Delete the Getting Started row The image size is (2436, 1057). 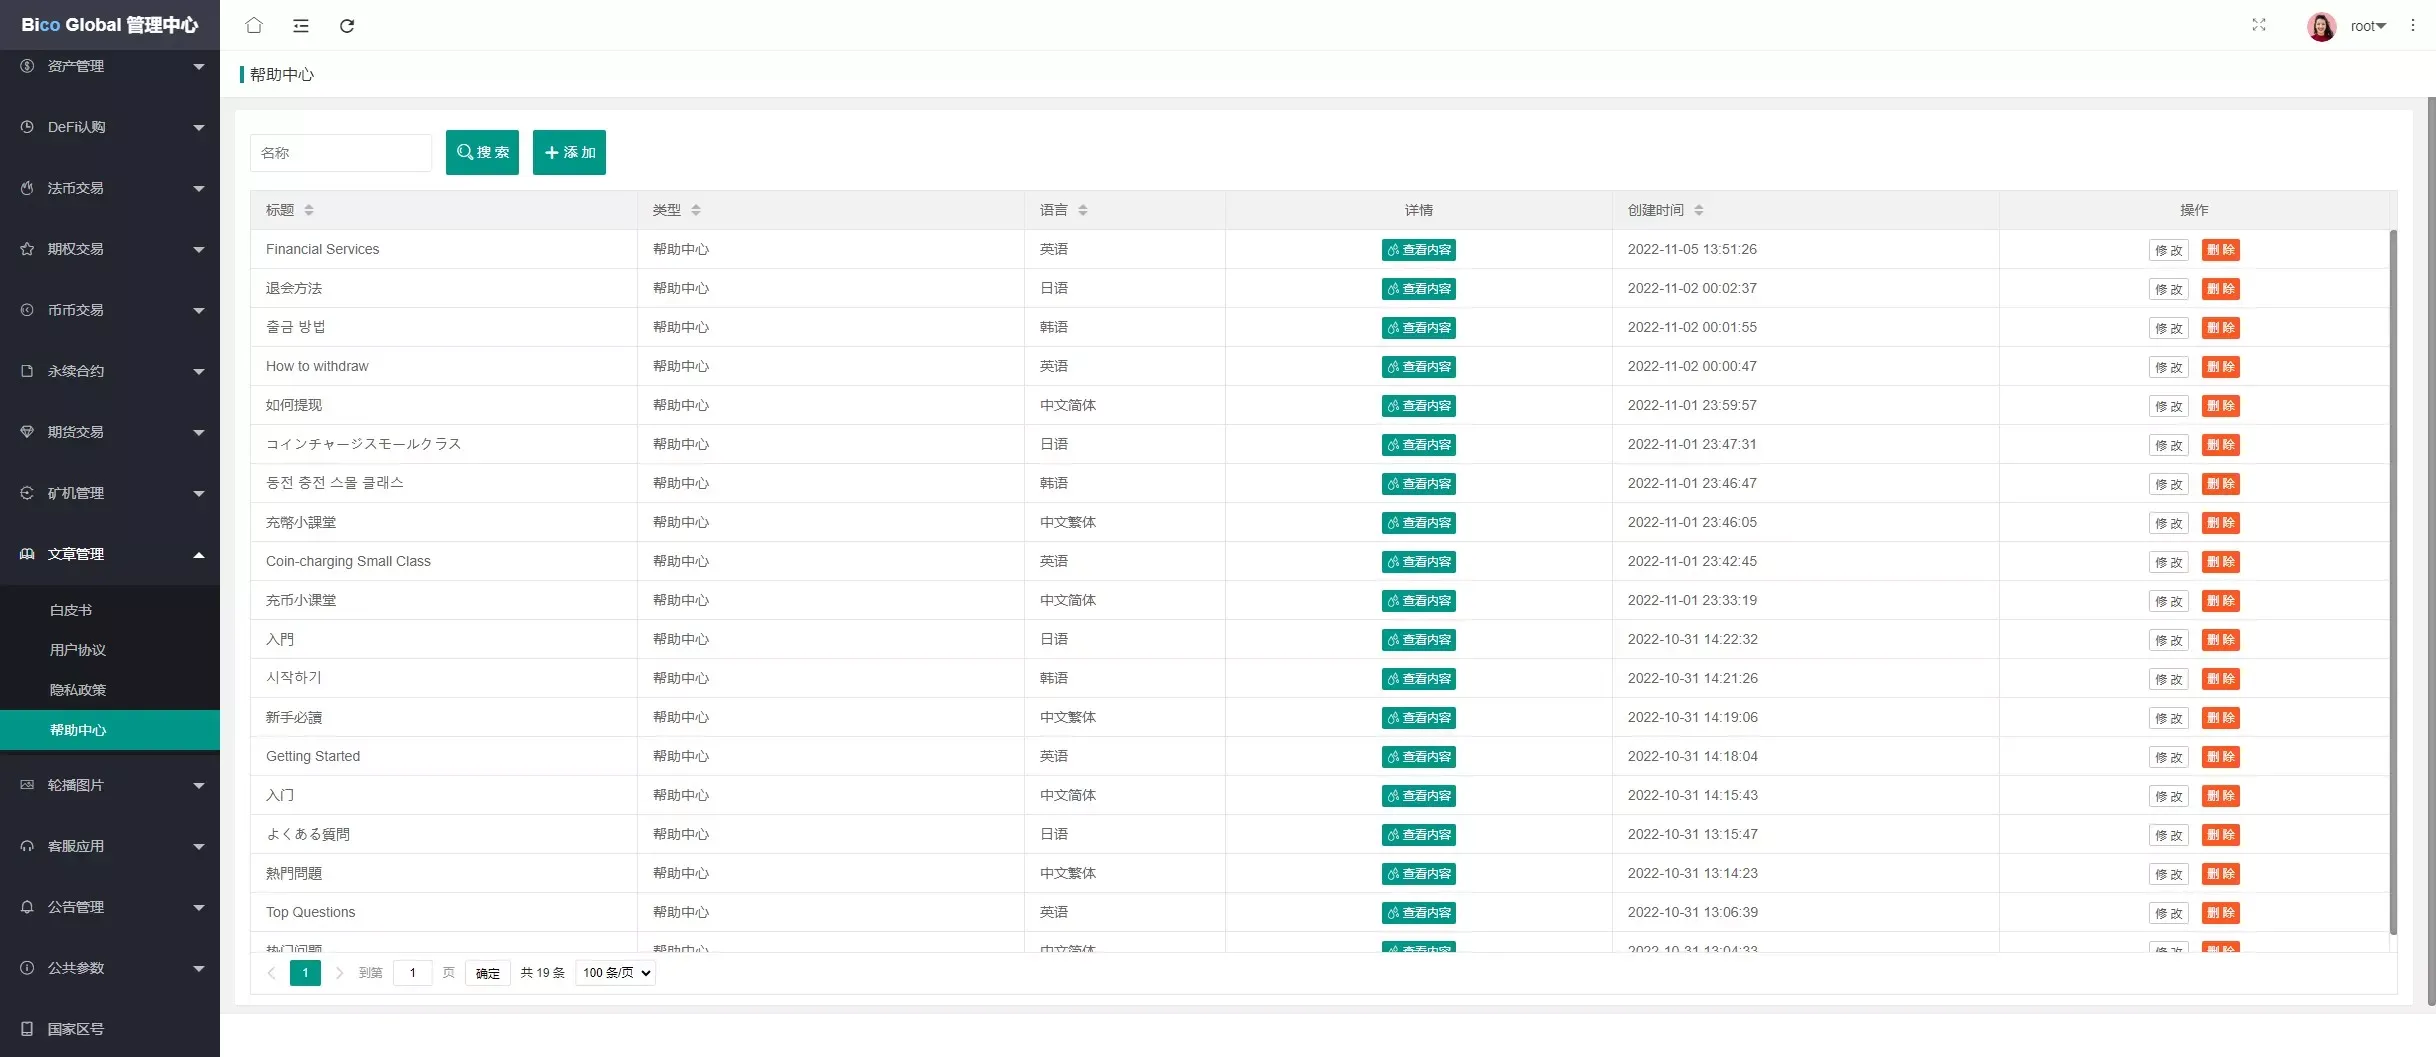pos(2220,757)
